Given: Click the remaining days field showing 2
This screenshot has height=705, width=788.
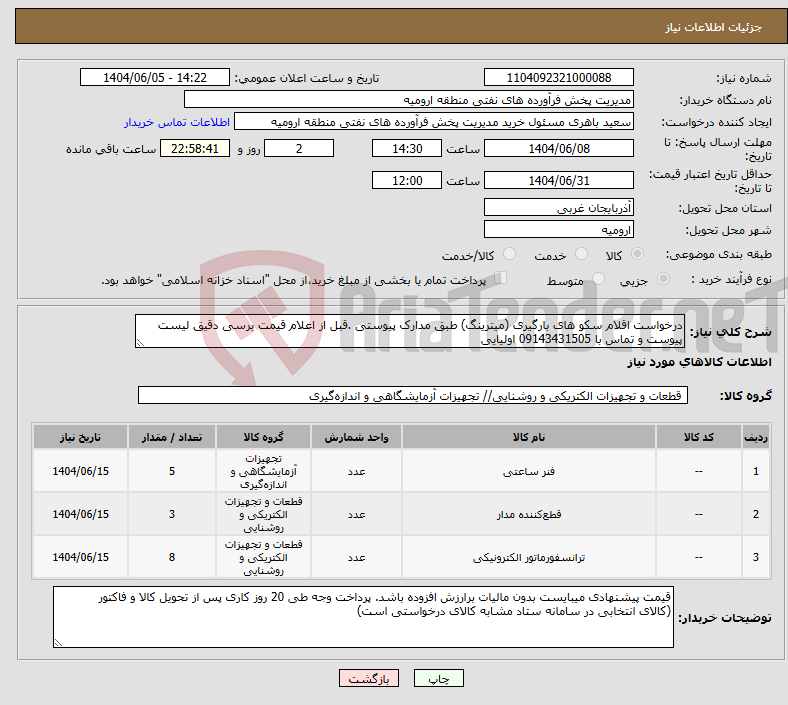Looking at the screenshot, I should coord(299,148).
